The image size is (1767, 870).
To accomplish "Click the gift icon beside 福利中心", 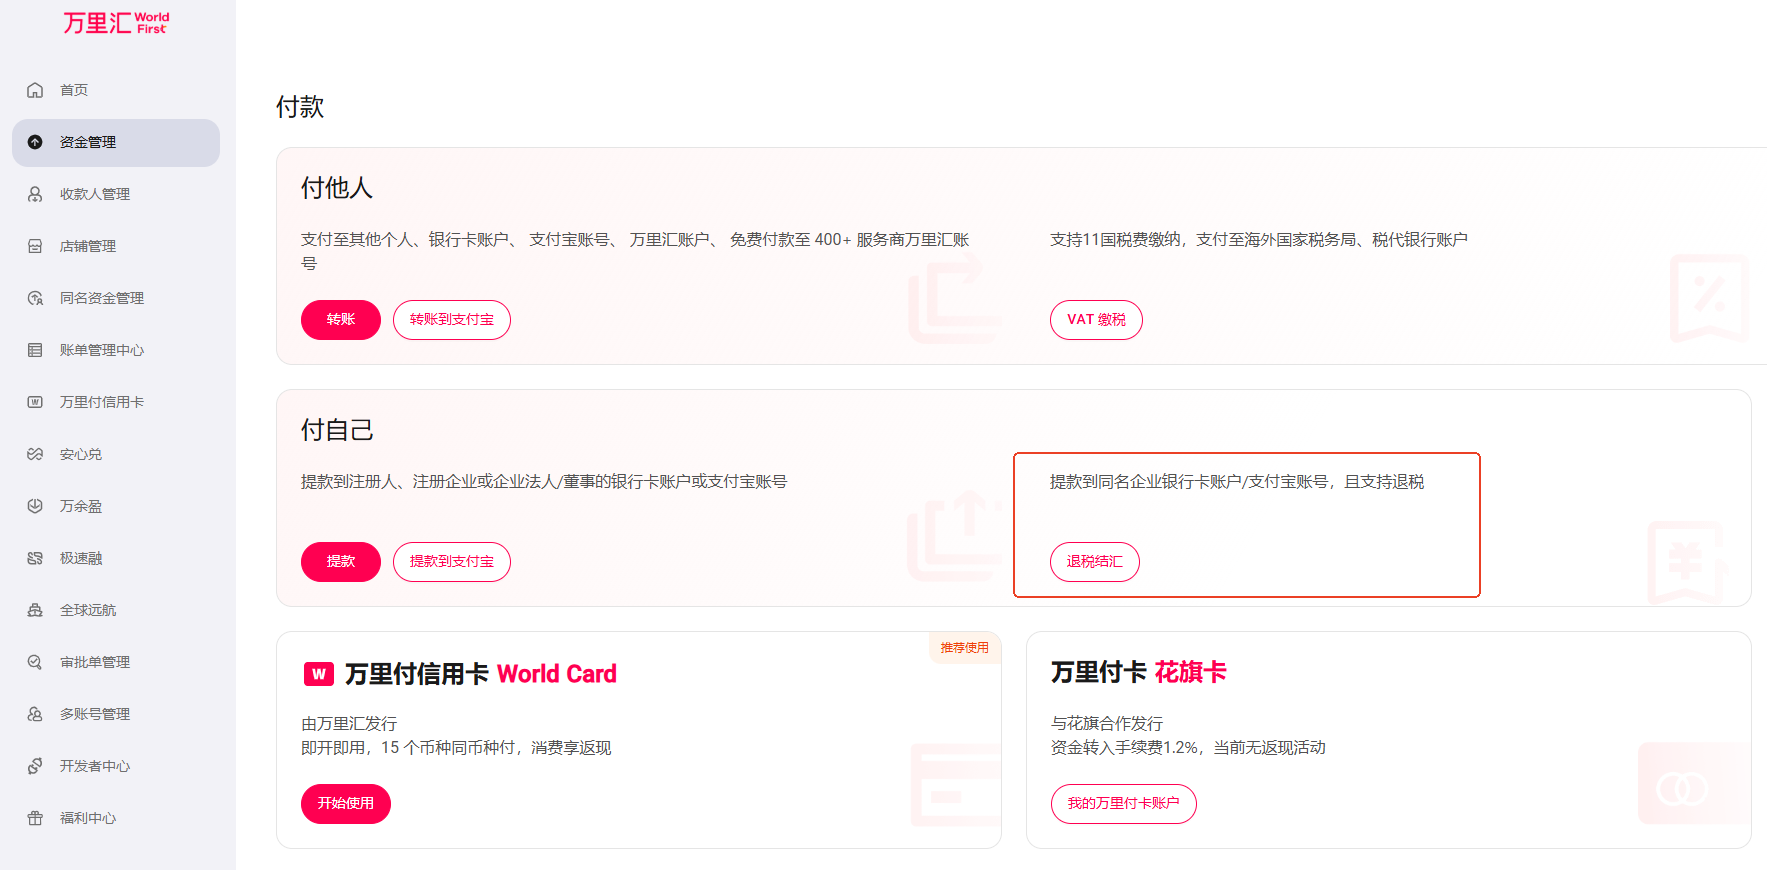I will 35,818.
